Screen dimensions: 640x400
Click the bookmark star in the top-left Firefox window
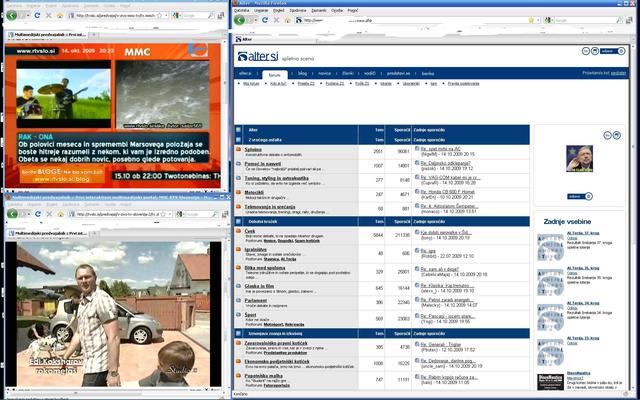coord(160,15)
